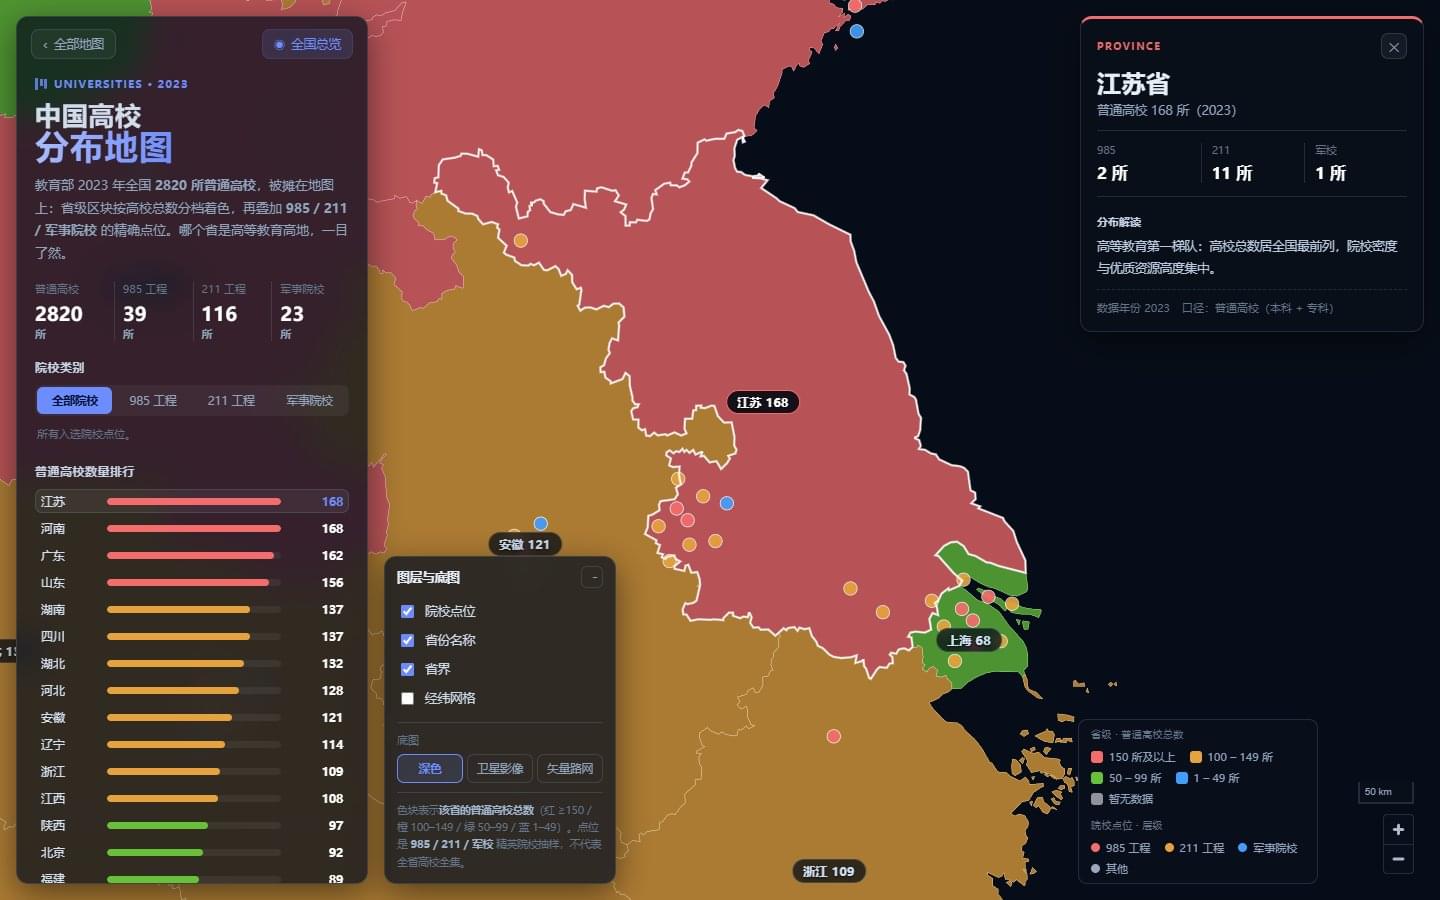Zoom out the map with minus button
1440x900 pixels.
click(x=1398, y=859)
